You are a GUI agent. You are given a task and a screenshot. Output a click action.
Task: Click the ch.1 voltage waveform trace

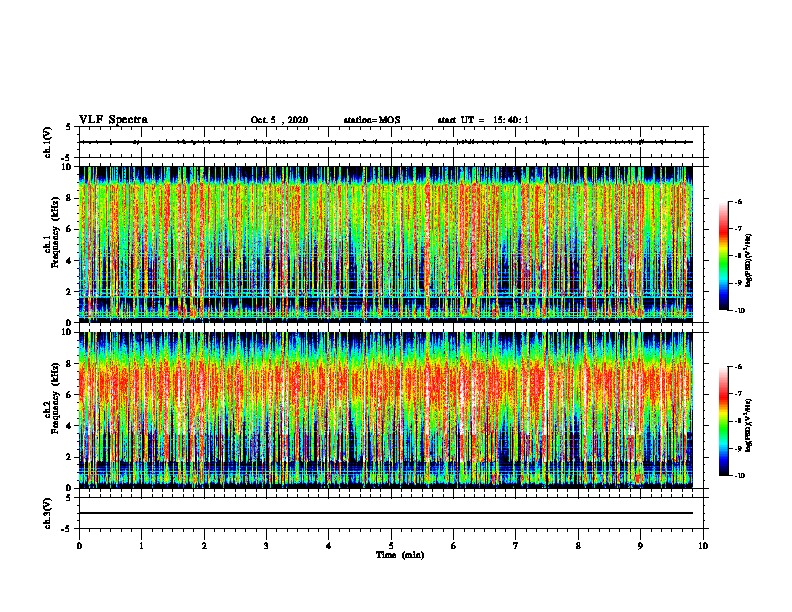[x=386, y=142]
